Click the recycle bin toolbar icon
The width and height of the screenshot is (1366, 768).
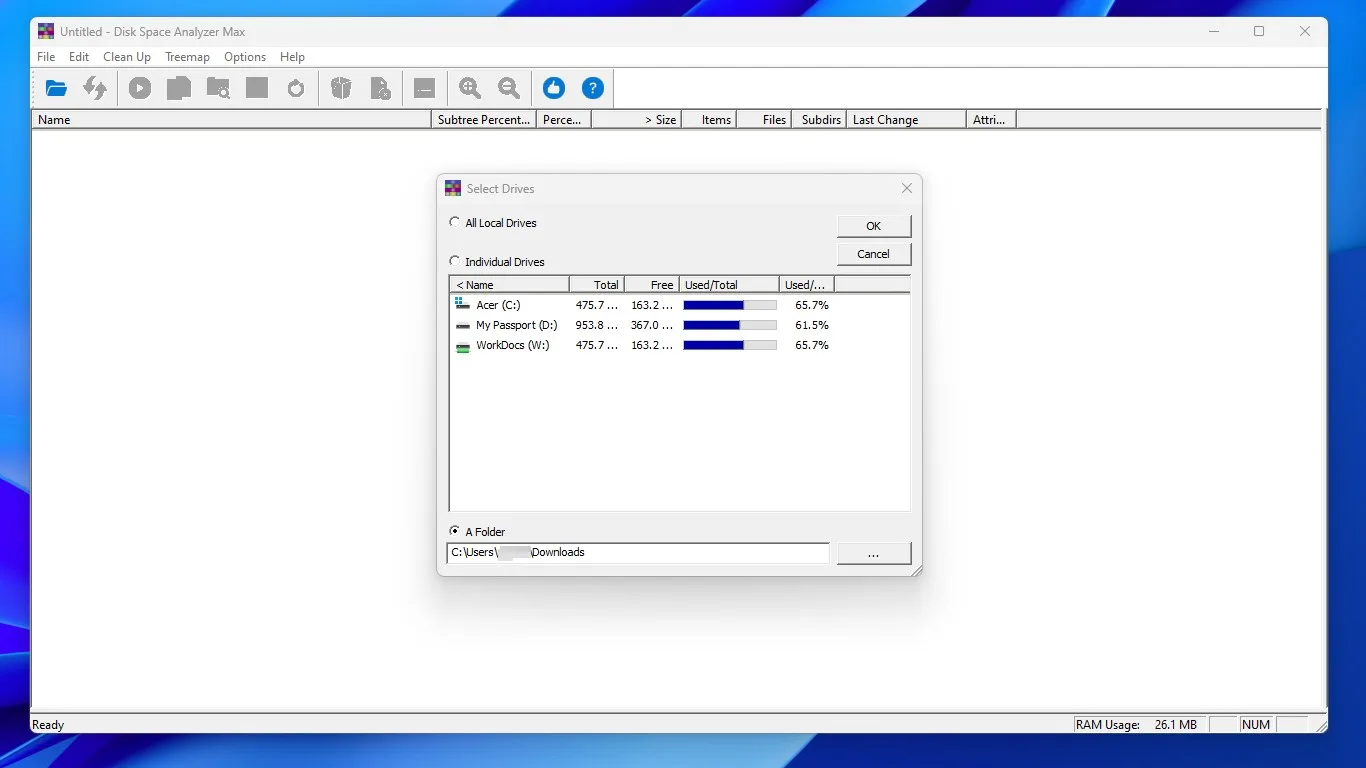coord(342,88)
